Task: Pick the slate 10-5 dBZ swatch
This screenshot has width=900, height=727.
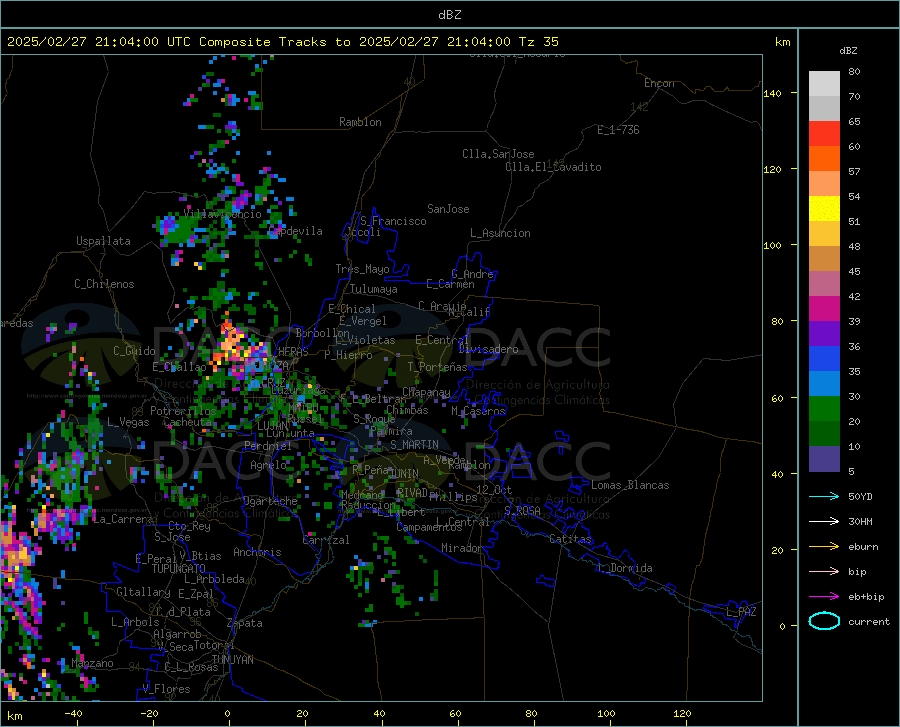Action: (x=824, y=459)
